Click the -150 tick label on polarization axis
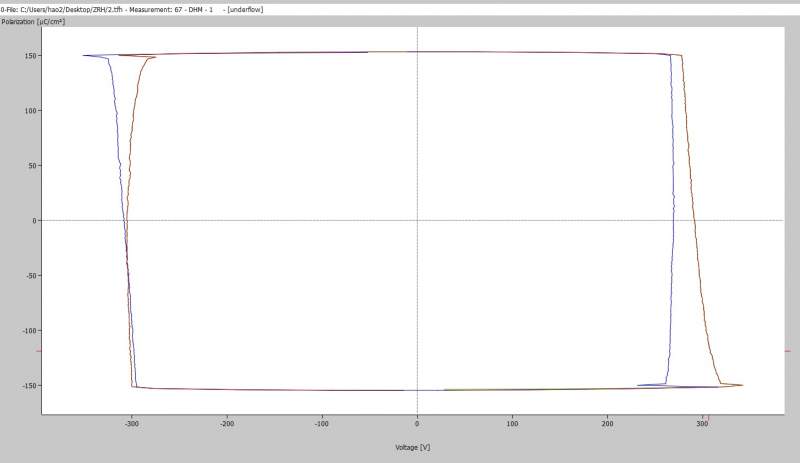 [29, 385]
